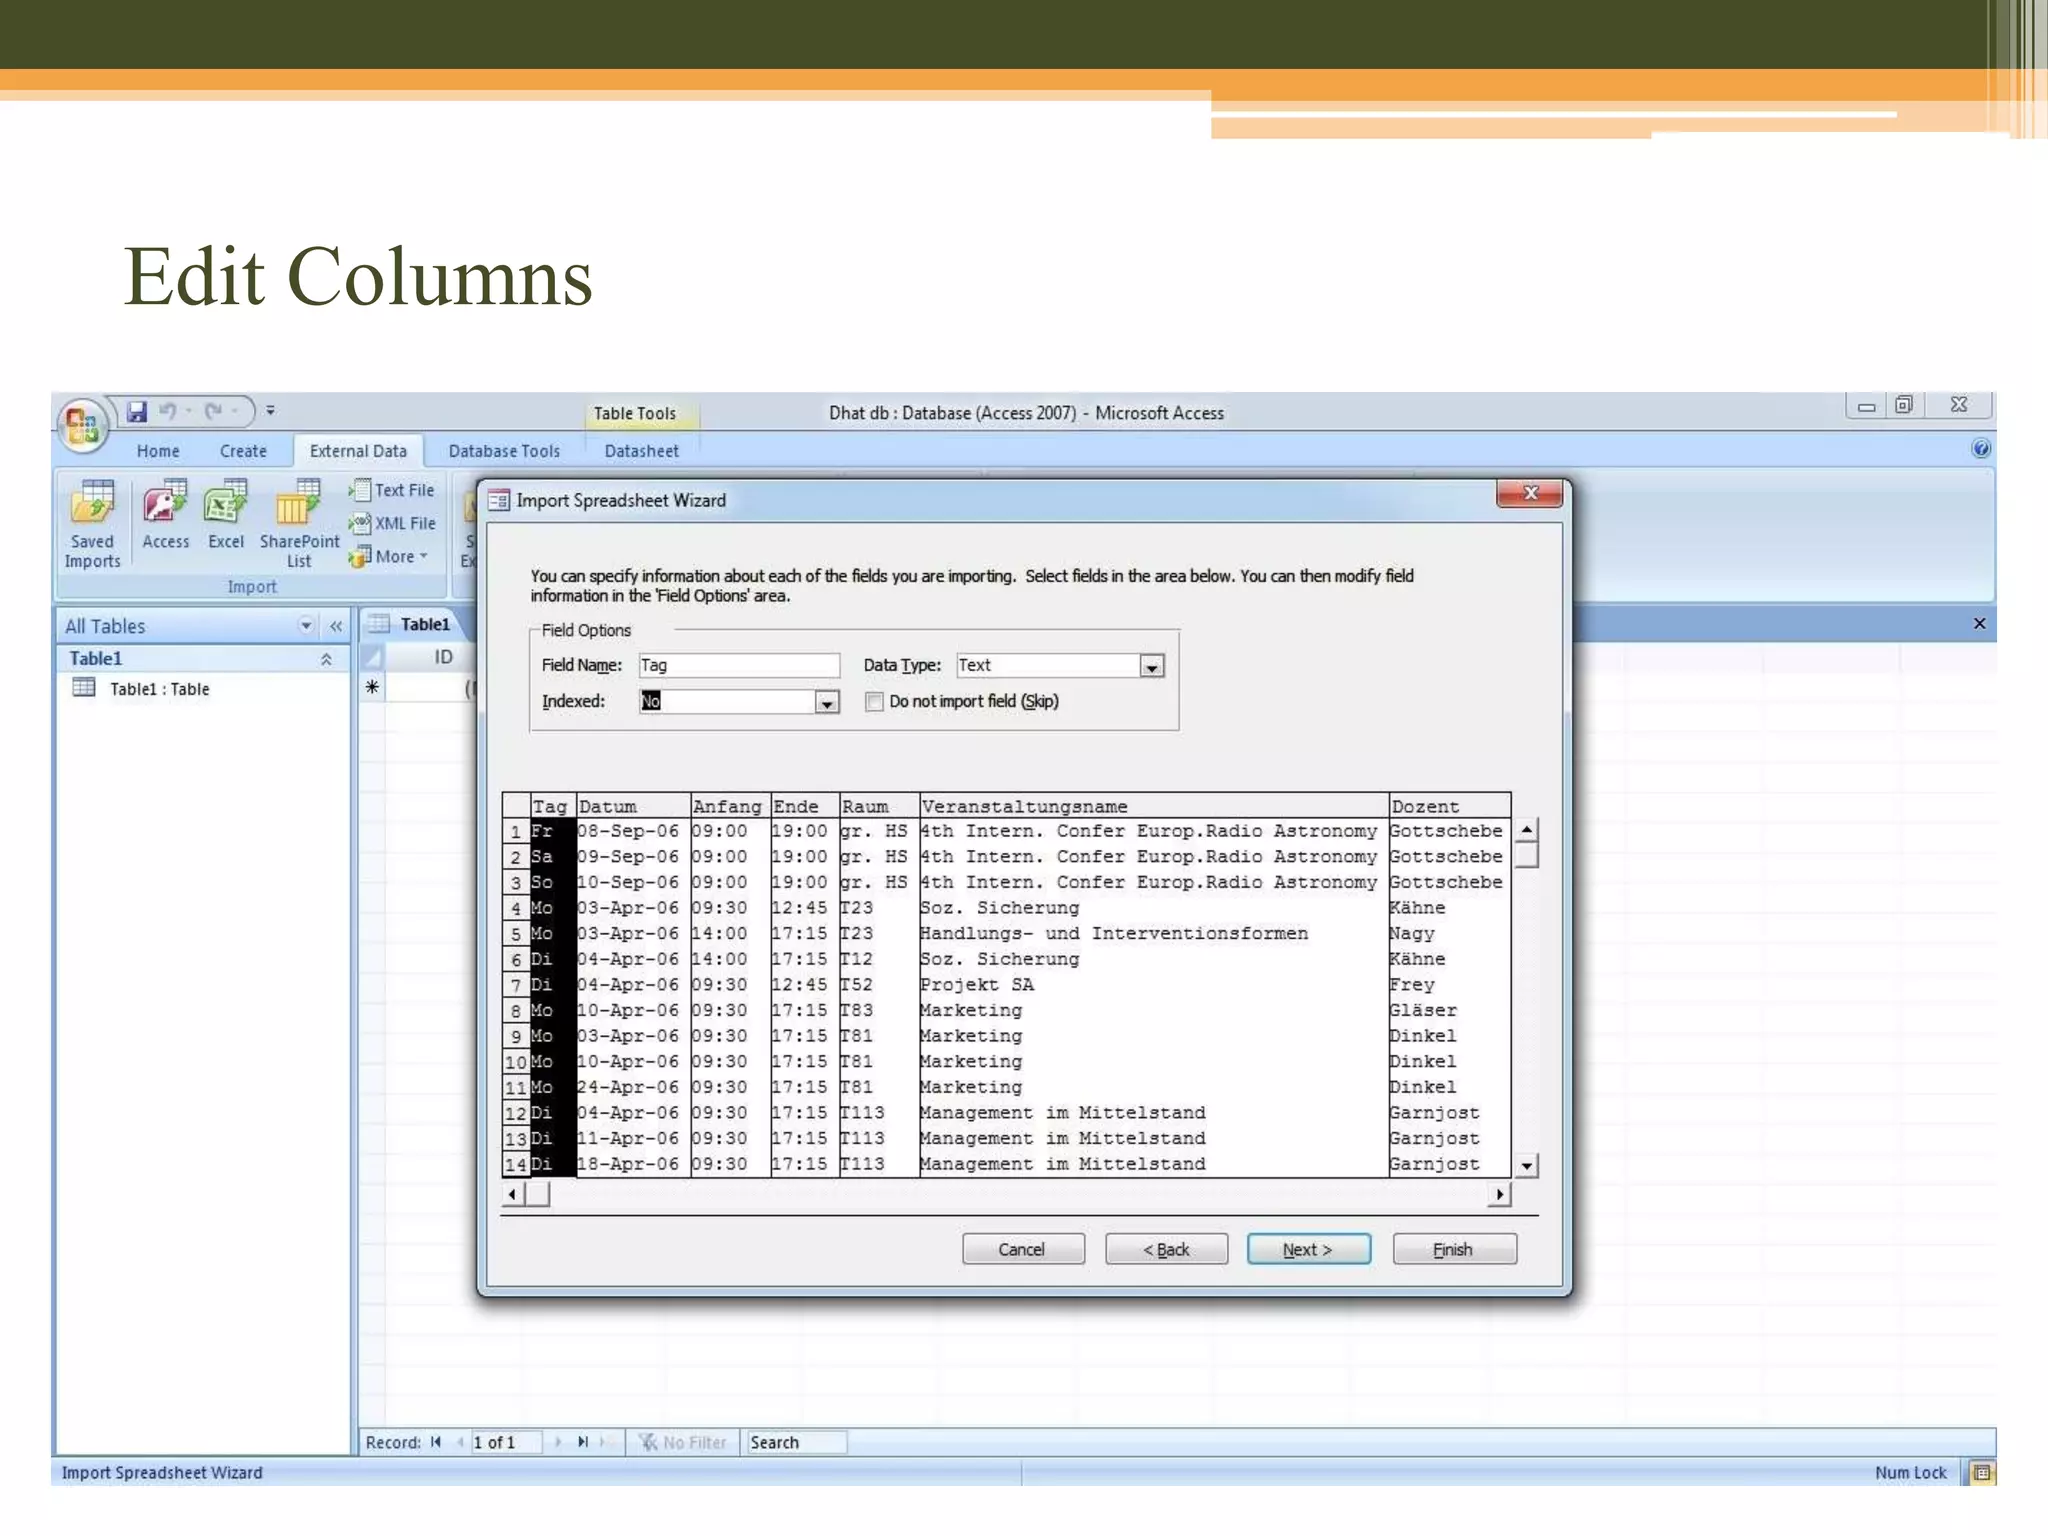
Task: Import a Text File
Action: coord(392,490)
